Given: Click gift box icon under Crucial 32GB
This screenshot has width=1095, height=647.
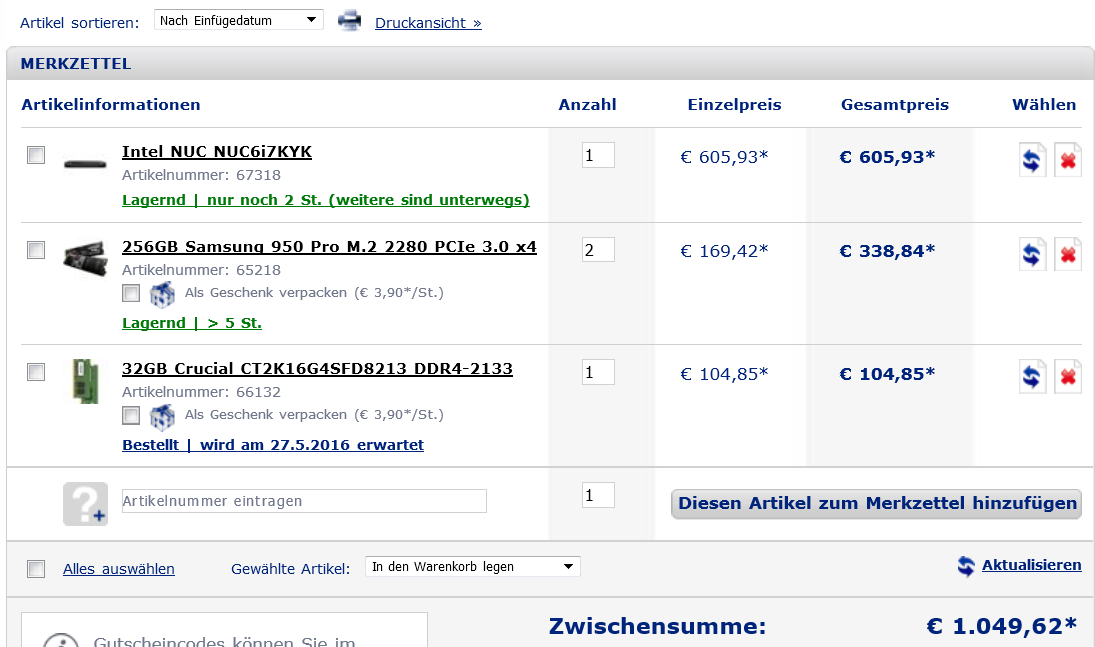Looking at the screenshot, I should click(x=162, y=416).
